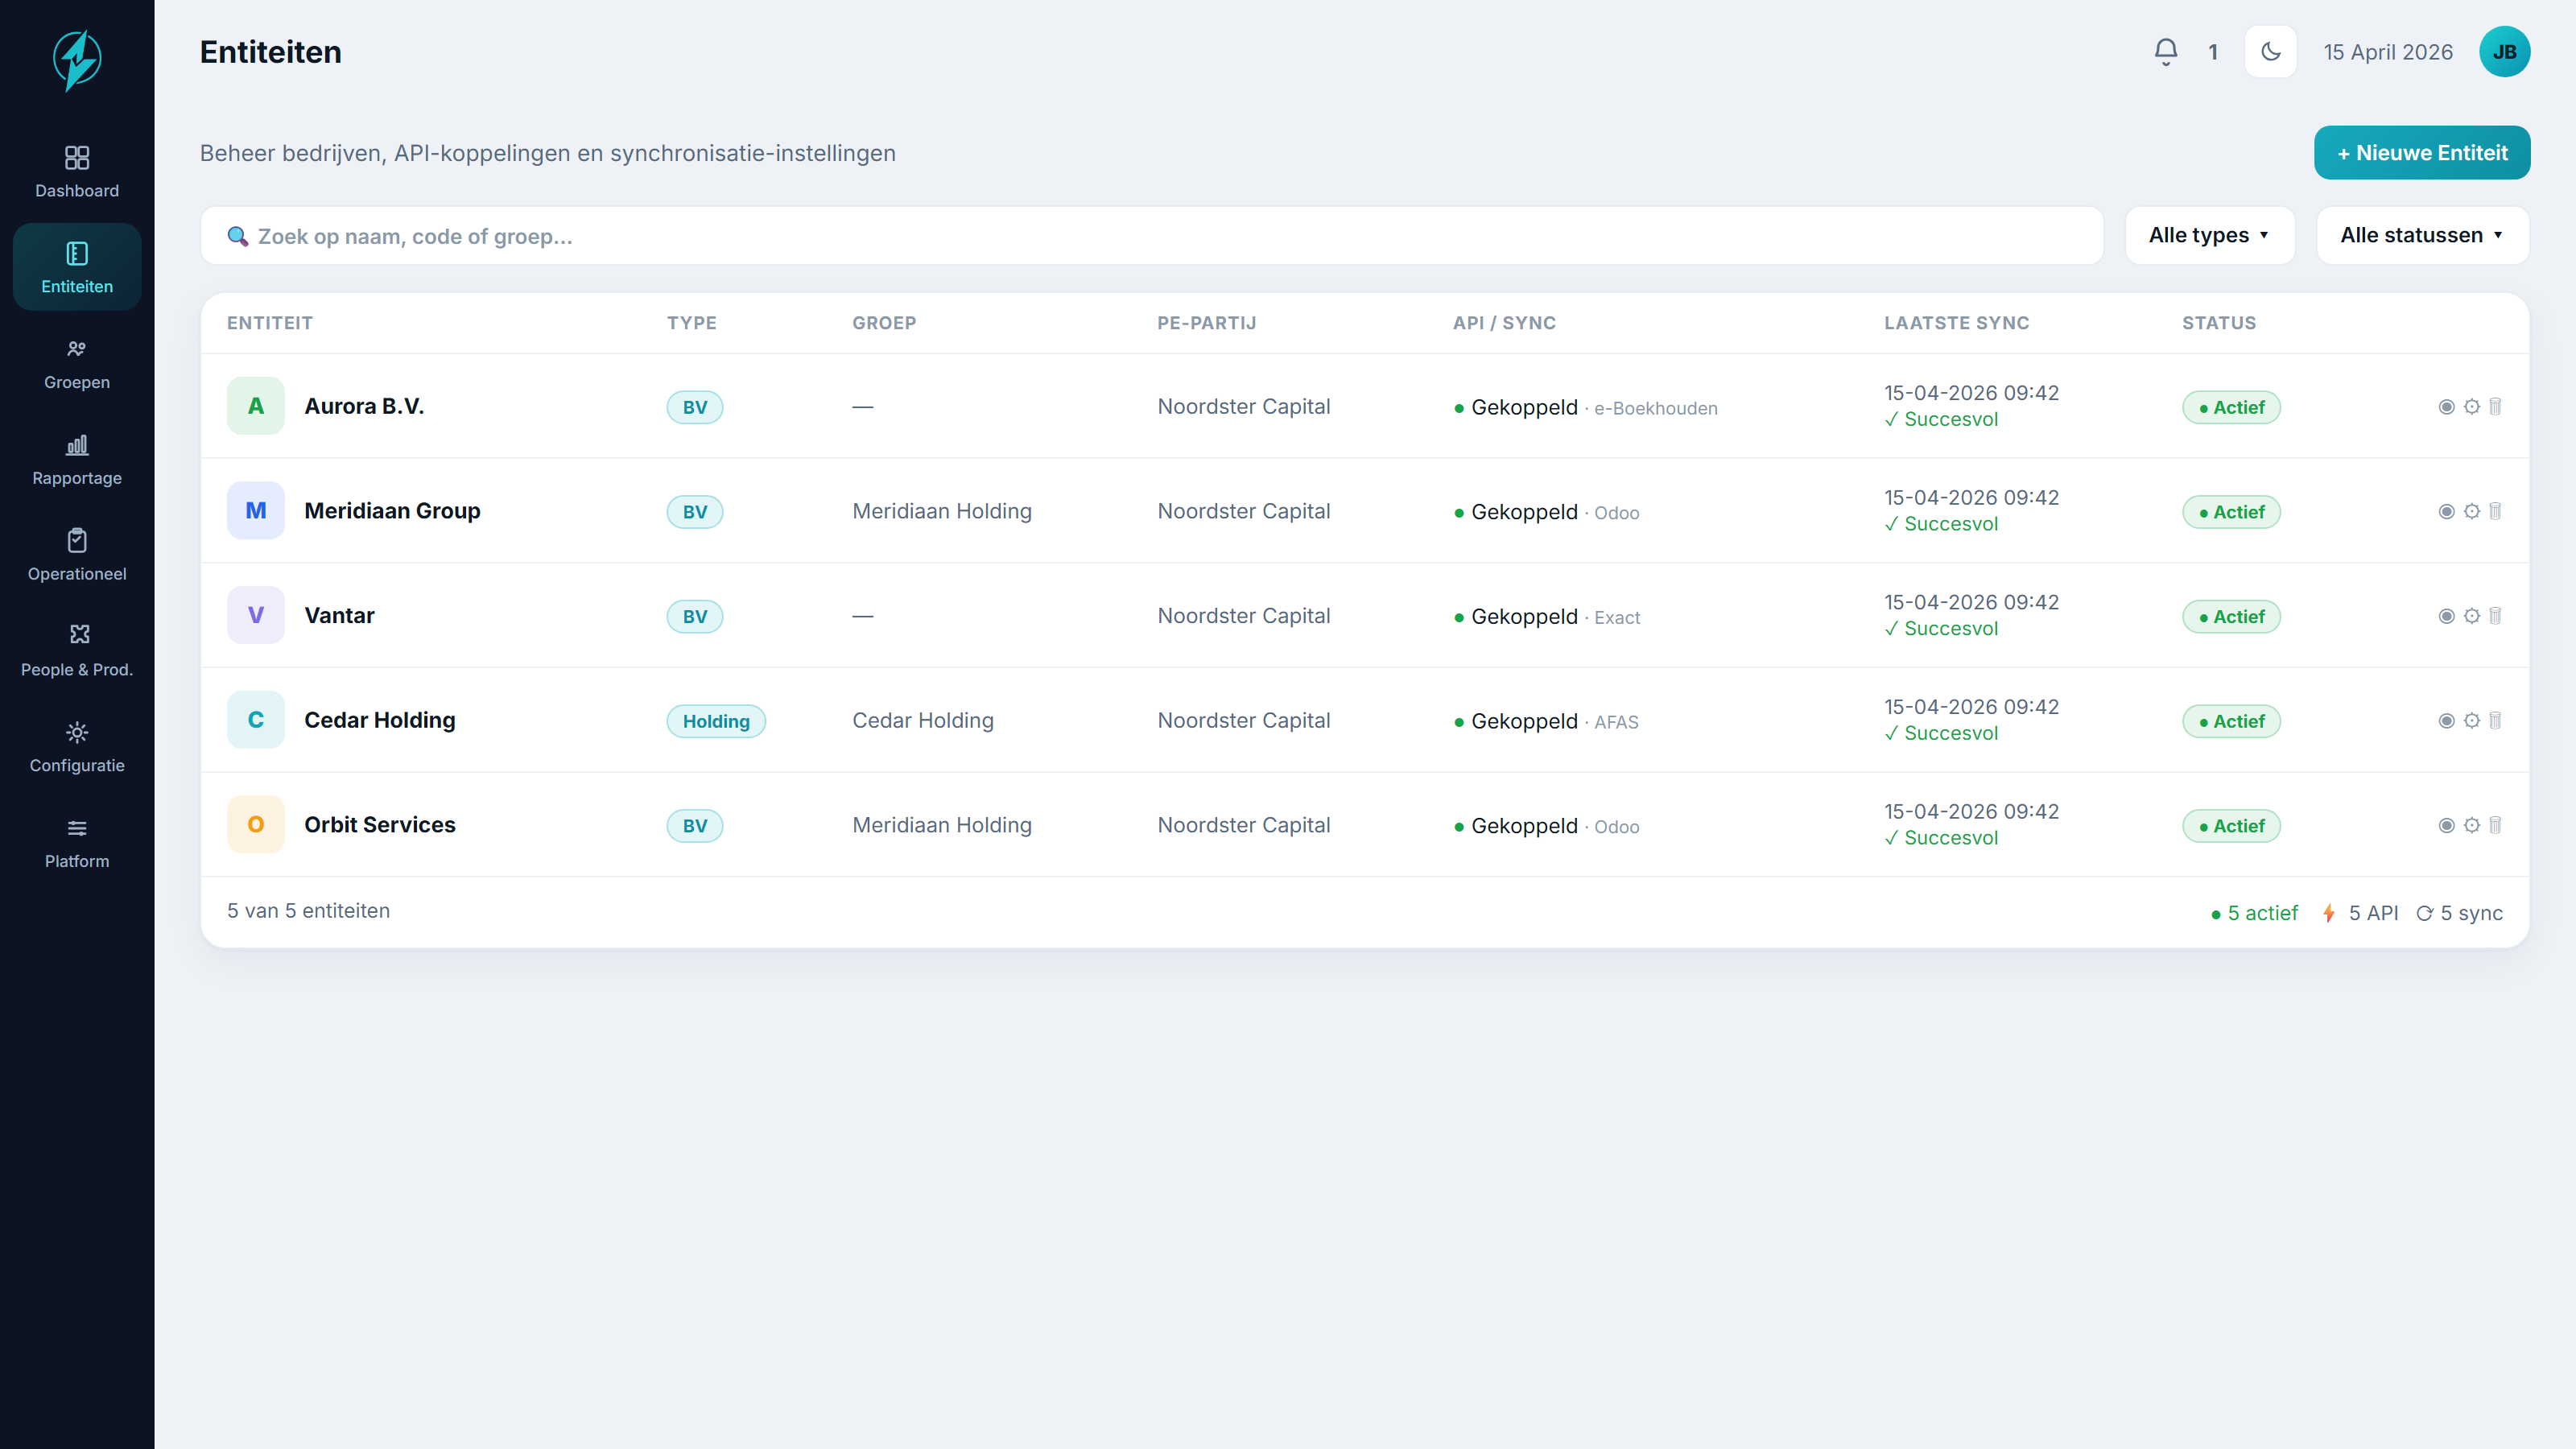The width and height of the screenshot is (2576, 1449).
Task: Open the Dashboard page in sidebar
Action: (77, 172)
